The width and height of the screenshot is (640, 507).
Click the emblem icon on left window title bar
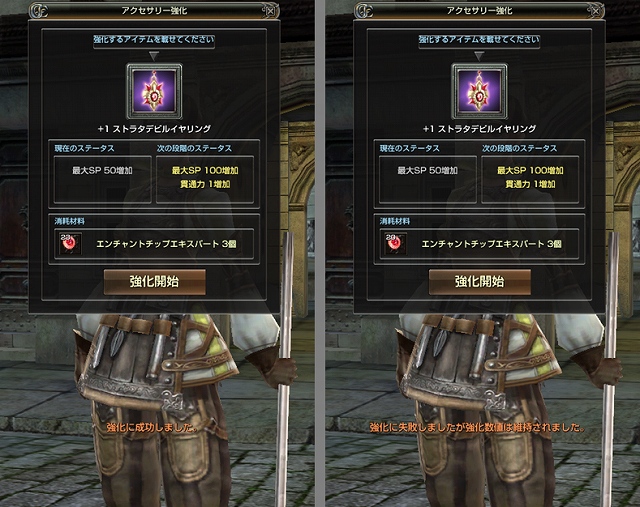pos(39,11)
